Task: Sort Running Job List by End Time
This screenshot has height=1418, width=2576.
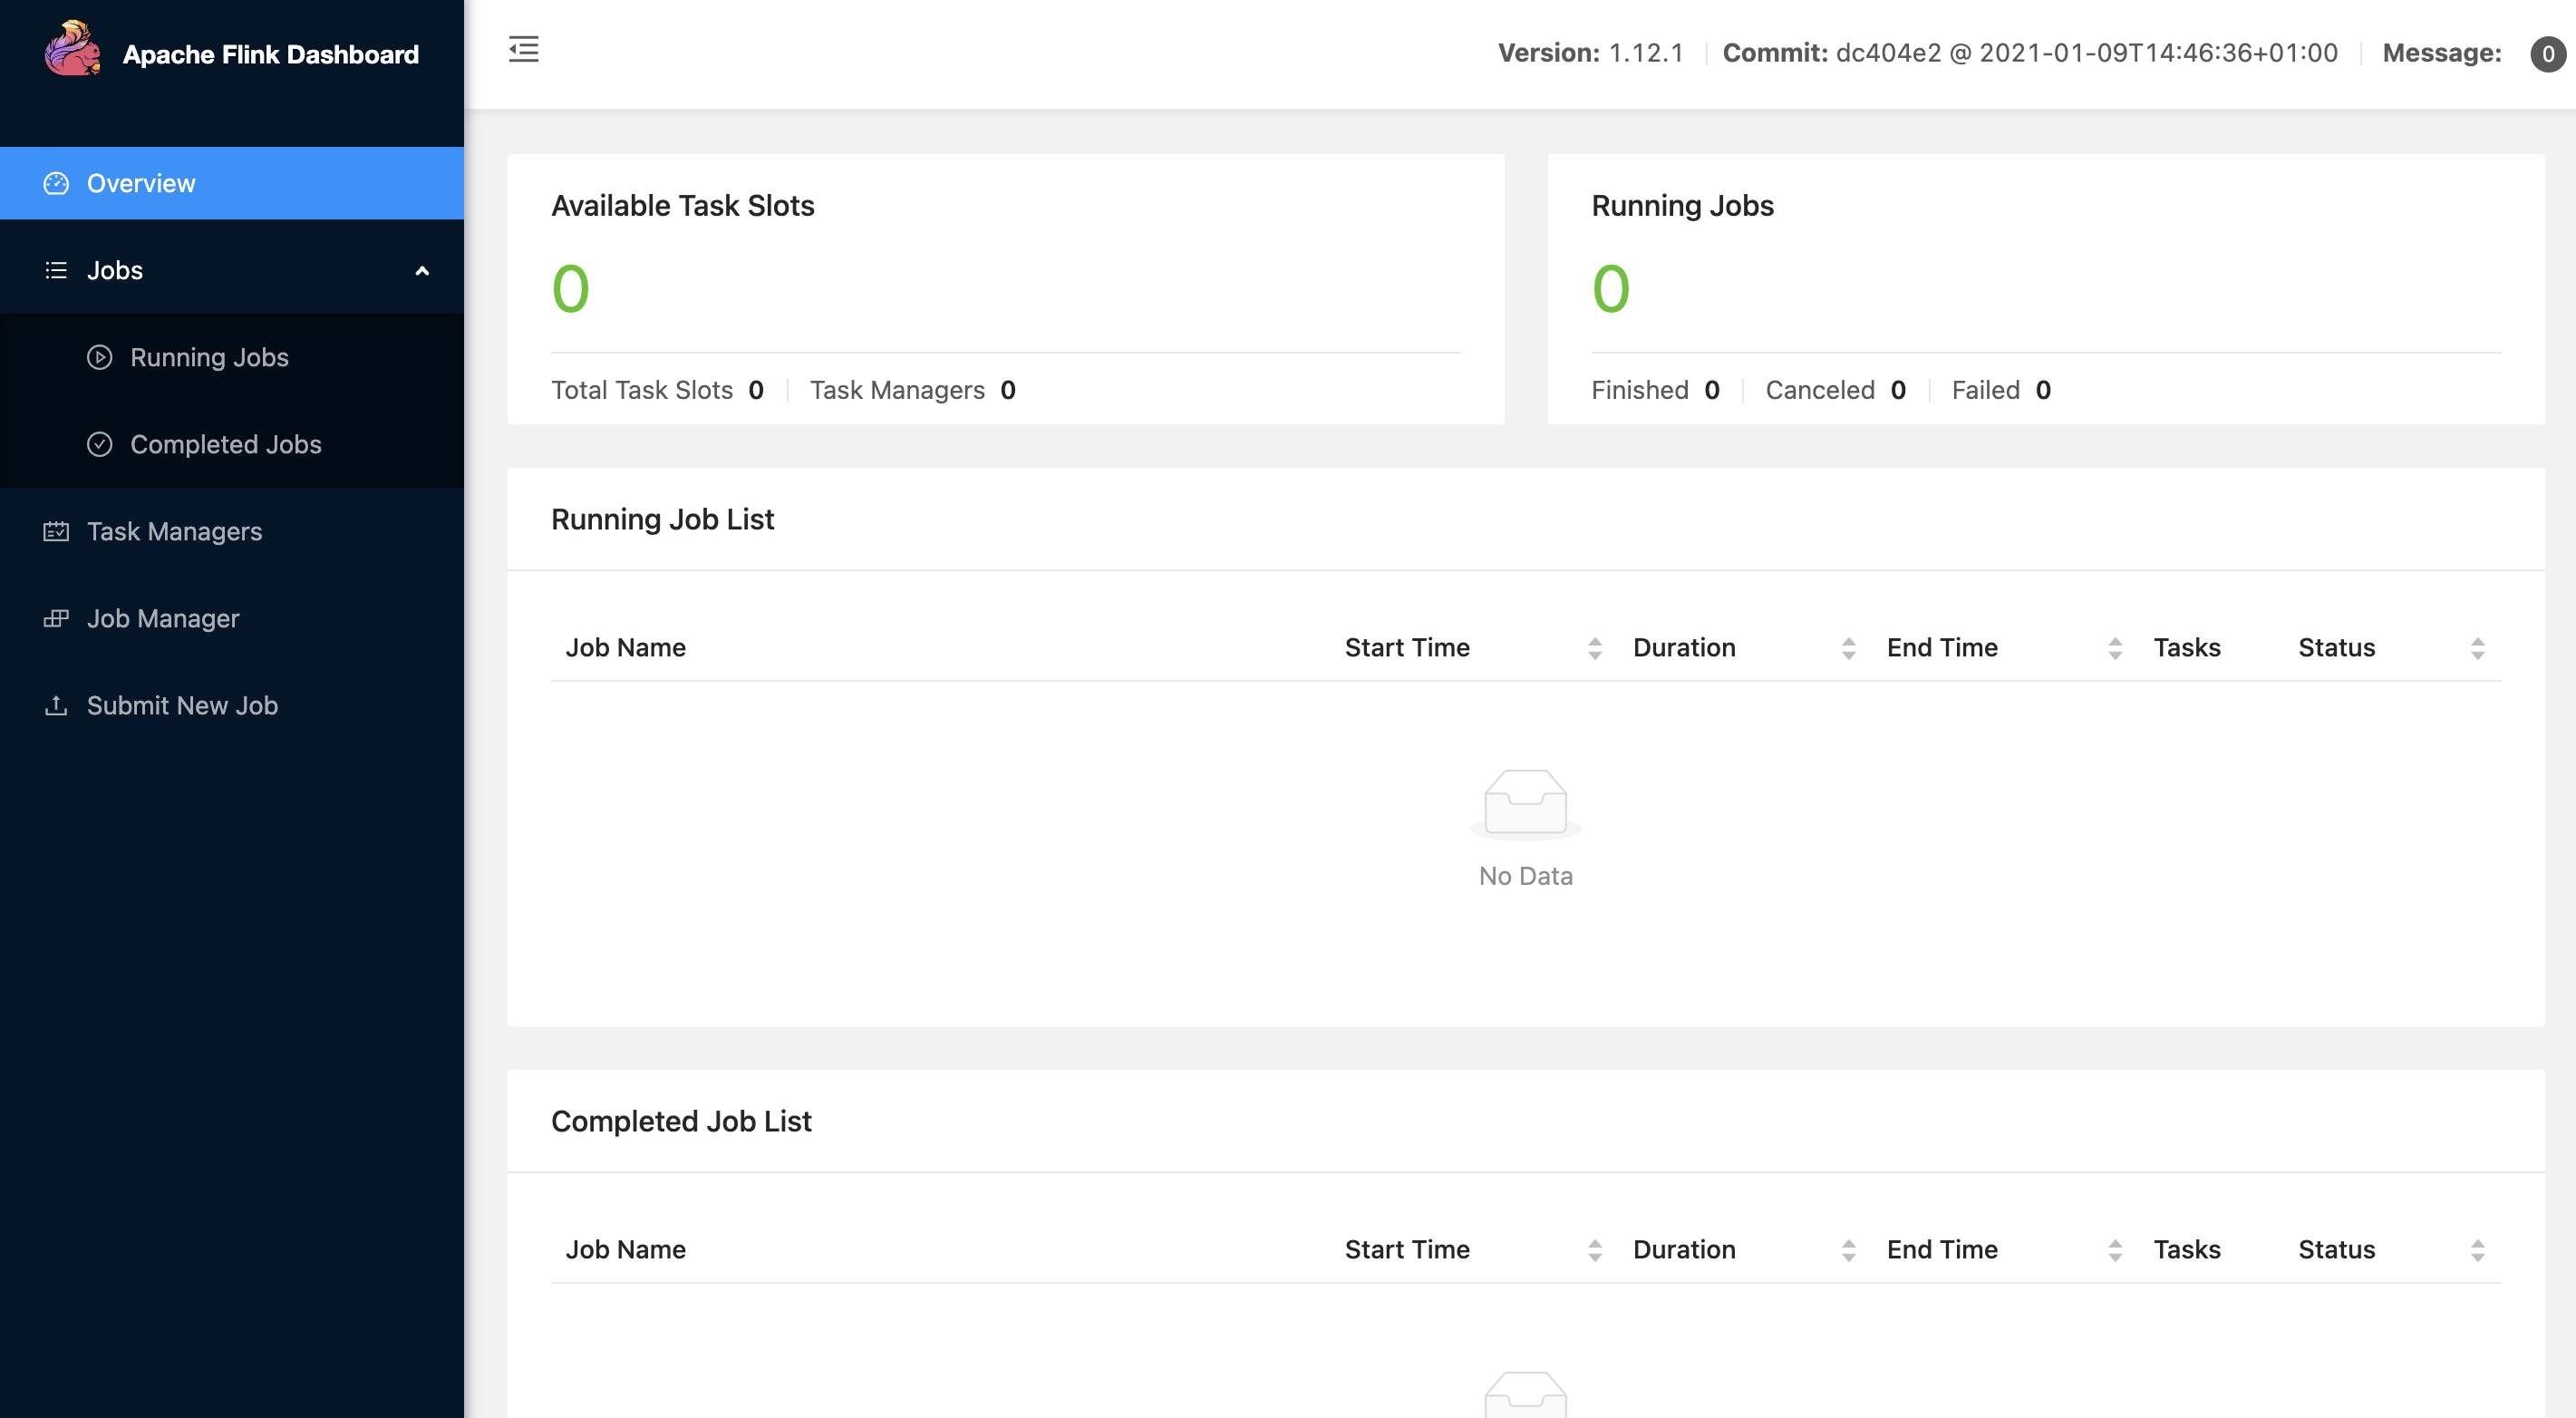Action: (2114, 648)
